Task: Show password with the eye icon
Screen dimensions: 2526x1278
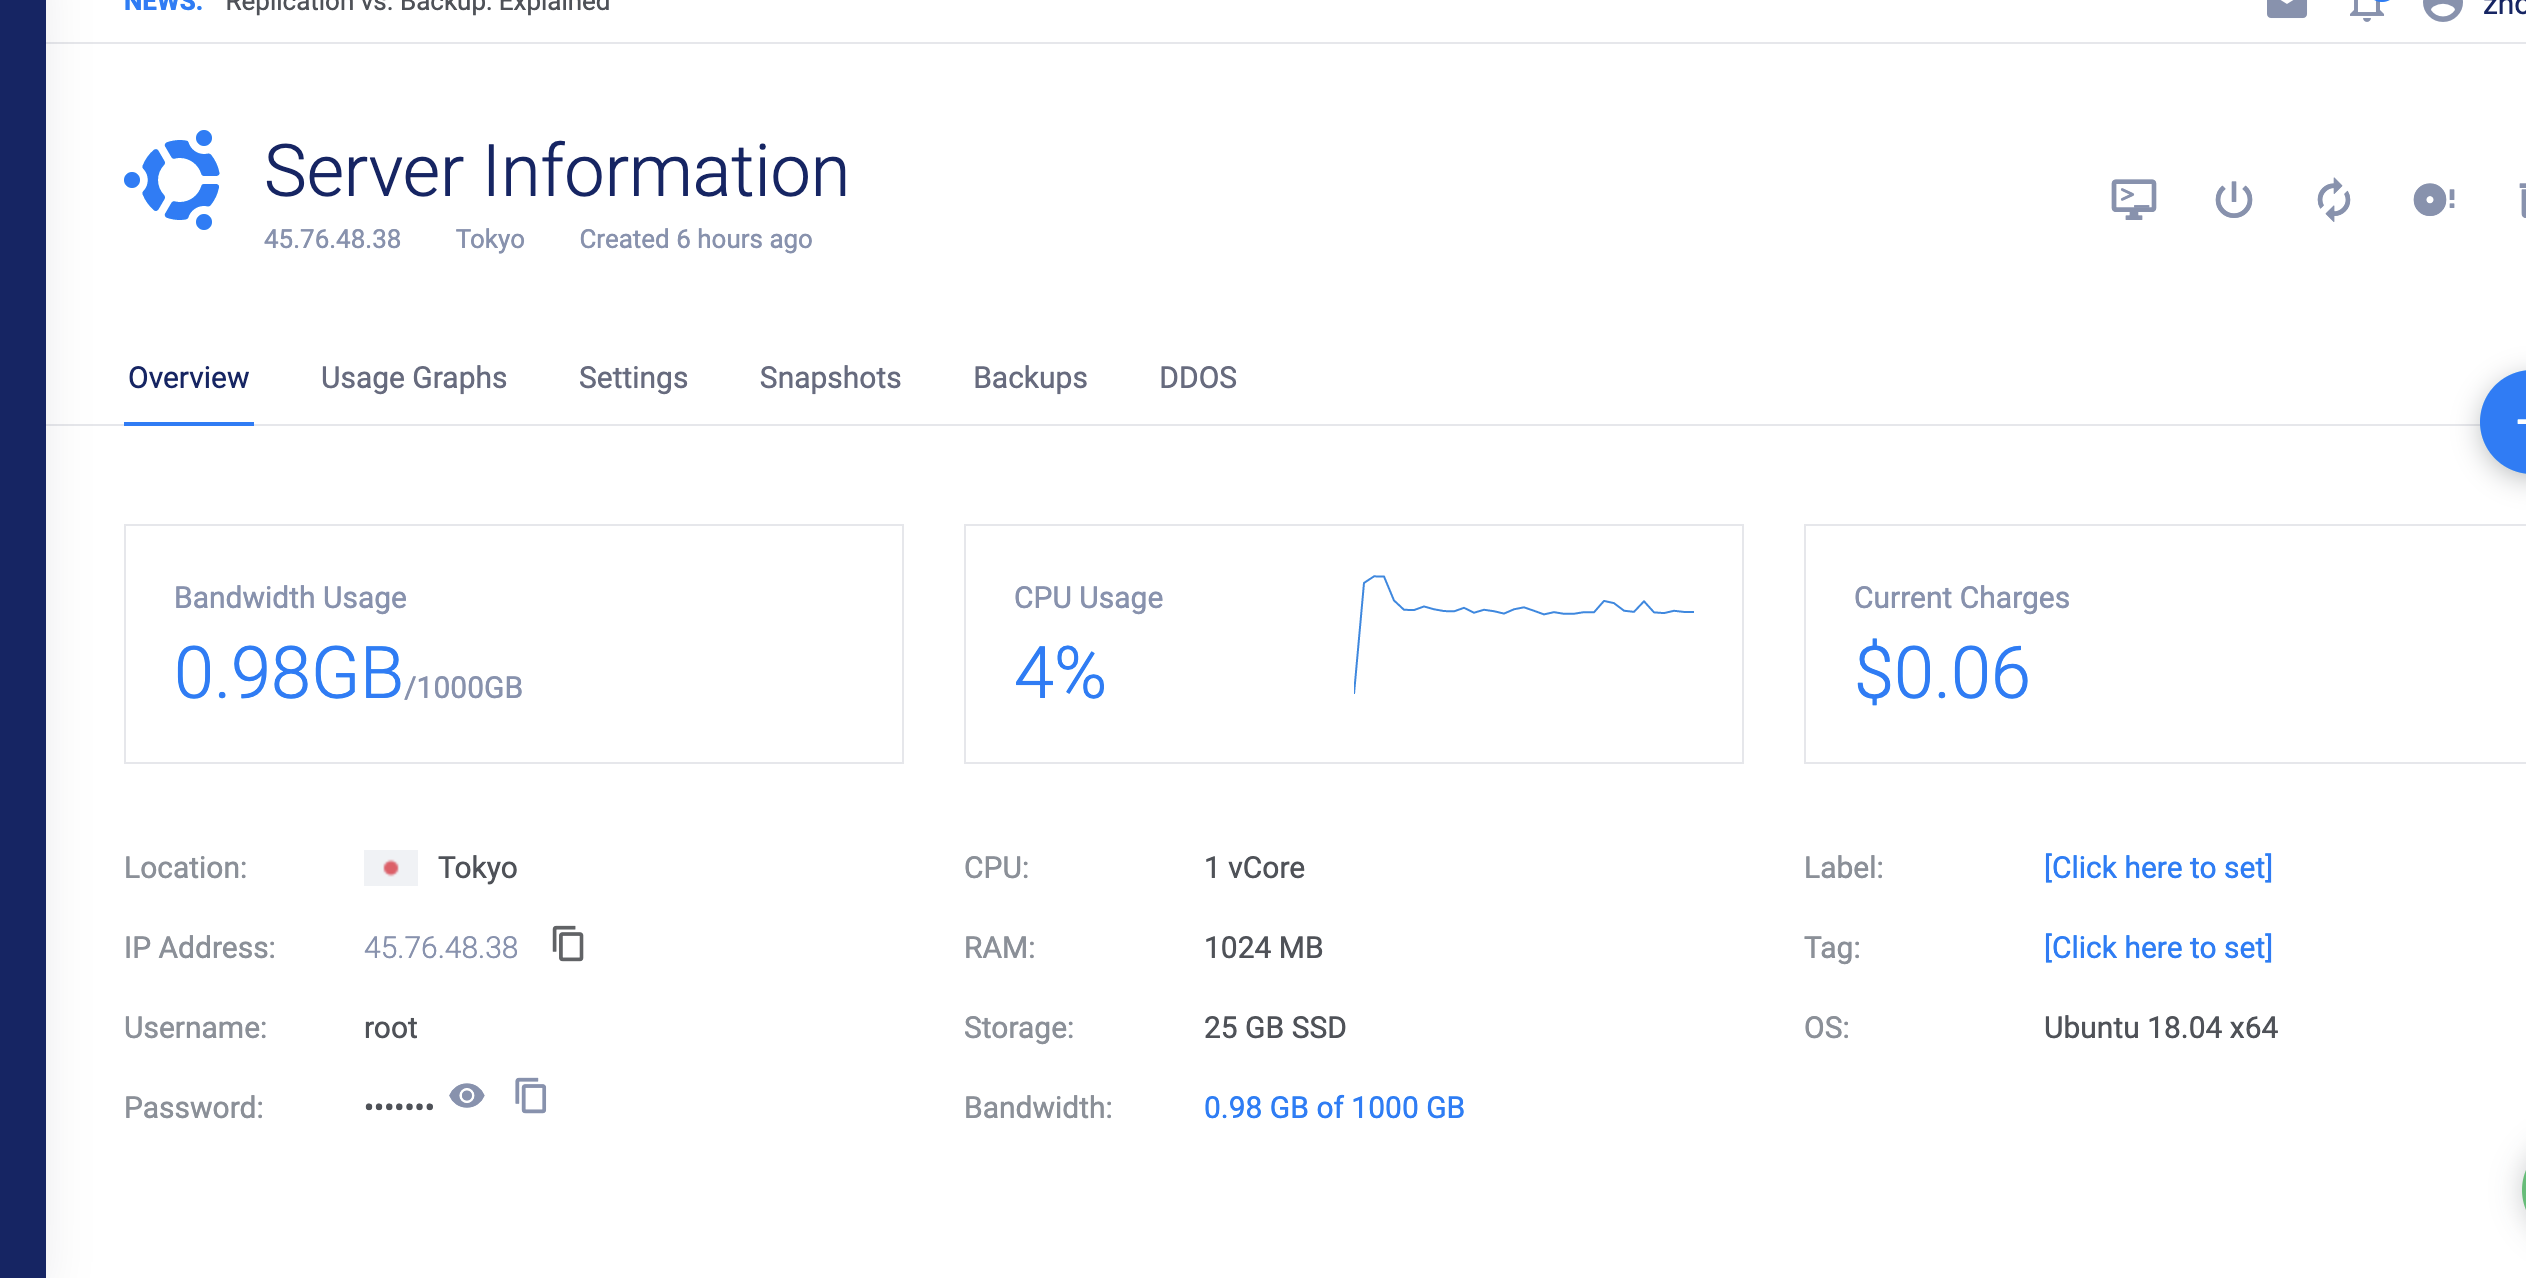Action: (467, 1096)
